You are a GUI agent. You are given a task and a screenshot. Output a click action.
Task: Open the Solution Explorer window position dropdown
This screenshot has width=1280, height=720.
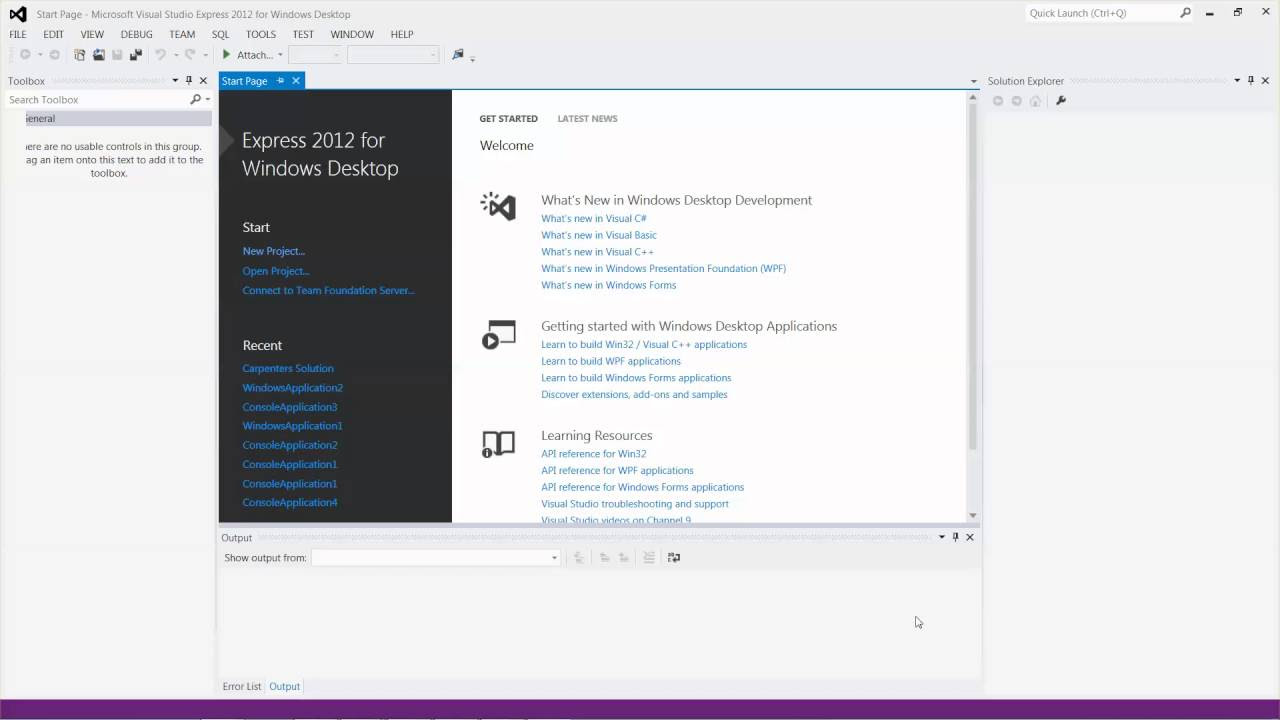(x=1237, y=81)
